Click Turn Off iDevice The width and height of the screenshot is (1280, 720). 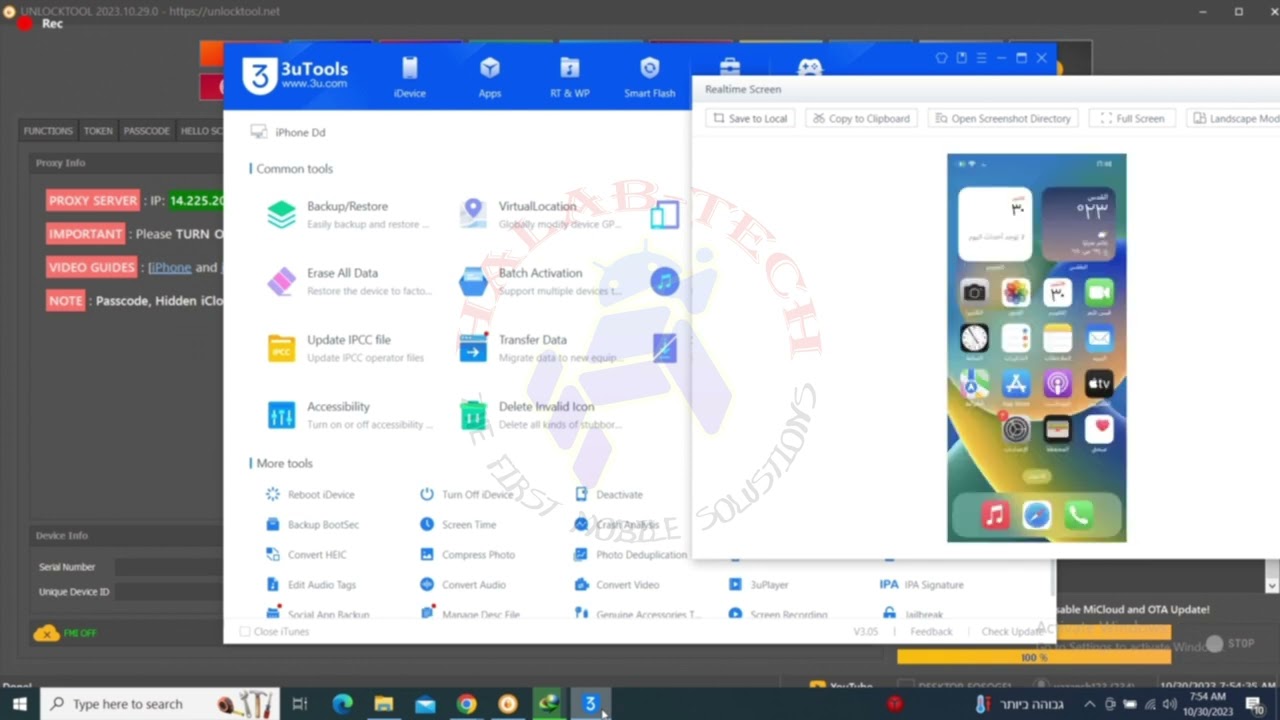pyautogui.click(x=467, y=494)
